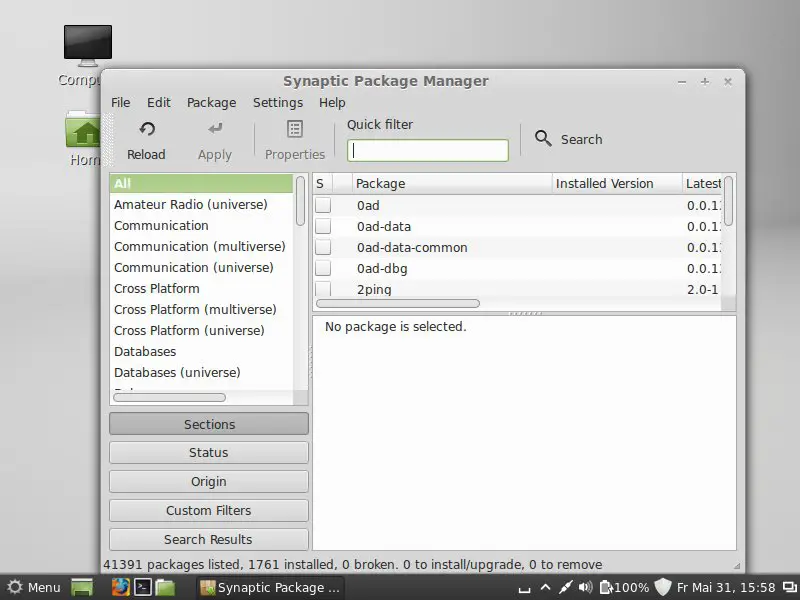Screen dimensions: 800x600
Task: Mark the checkbox for package 0ad-dbg
Action: [x=323, y=268]
